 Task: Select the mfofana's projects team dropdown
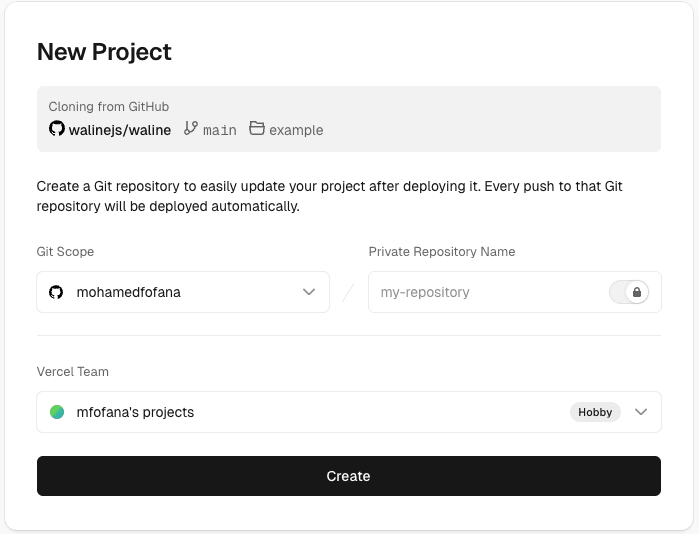pyautogui.click(x=300, y=412)
